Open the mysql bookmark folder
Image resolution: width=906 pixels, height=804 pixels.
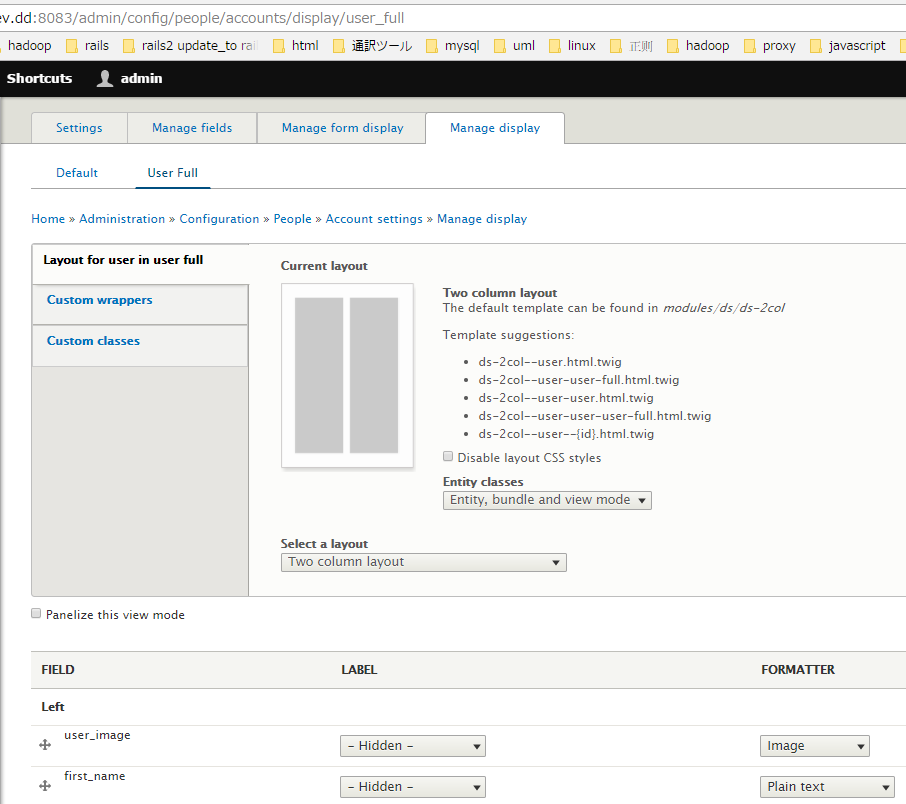tap(452, 46)
